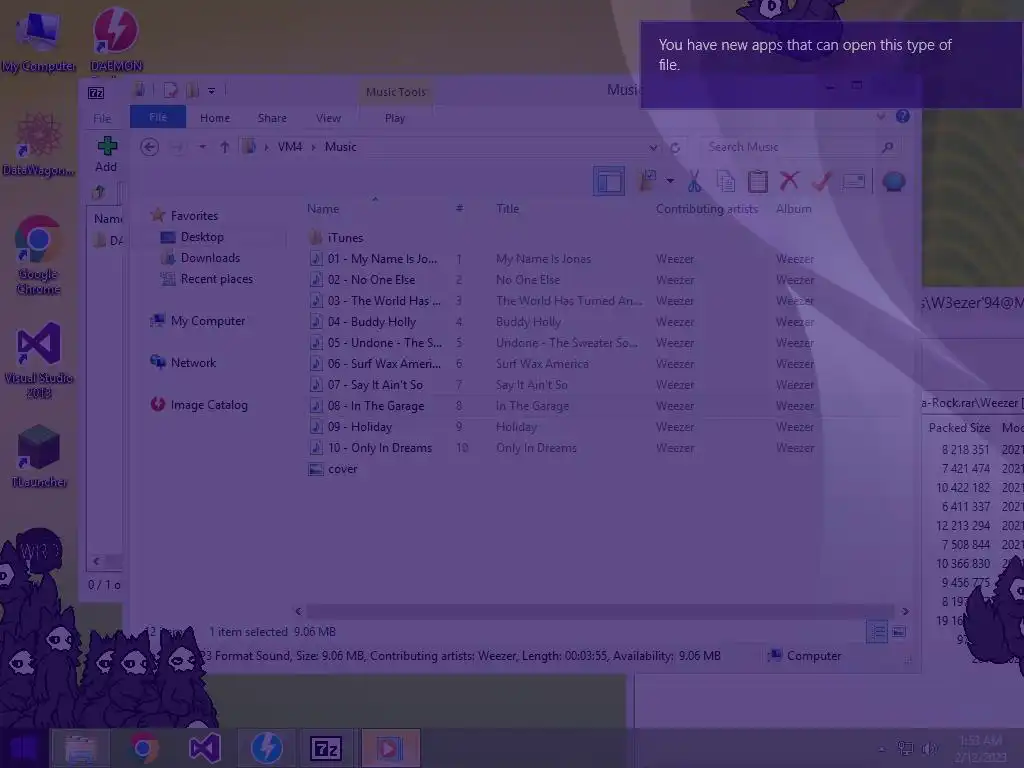Open TLauncher desktop shortcut

pyautogui.click(x=39, y=456)
